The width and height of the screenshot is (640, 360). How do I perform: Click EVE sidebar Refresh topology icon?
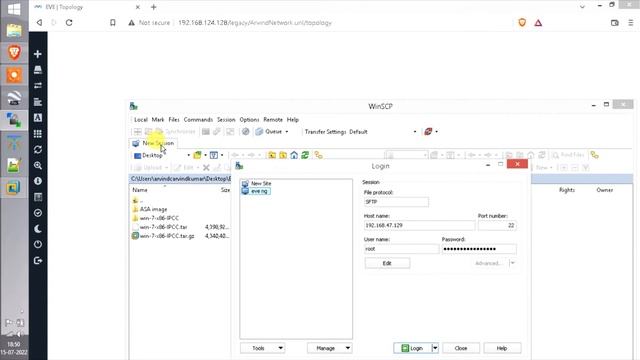tap(38, 149)
